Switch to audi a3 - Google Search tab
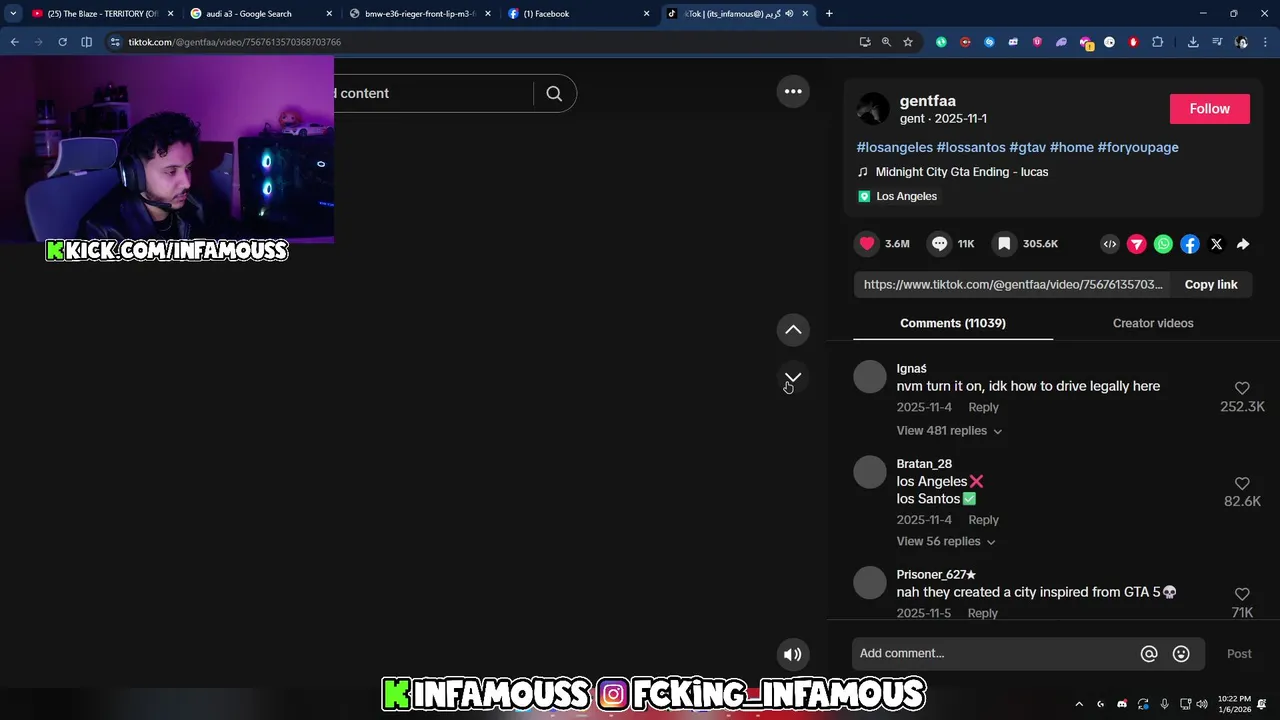Viewport: 1280px width, 720px height. [260, 14]
